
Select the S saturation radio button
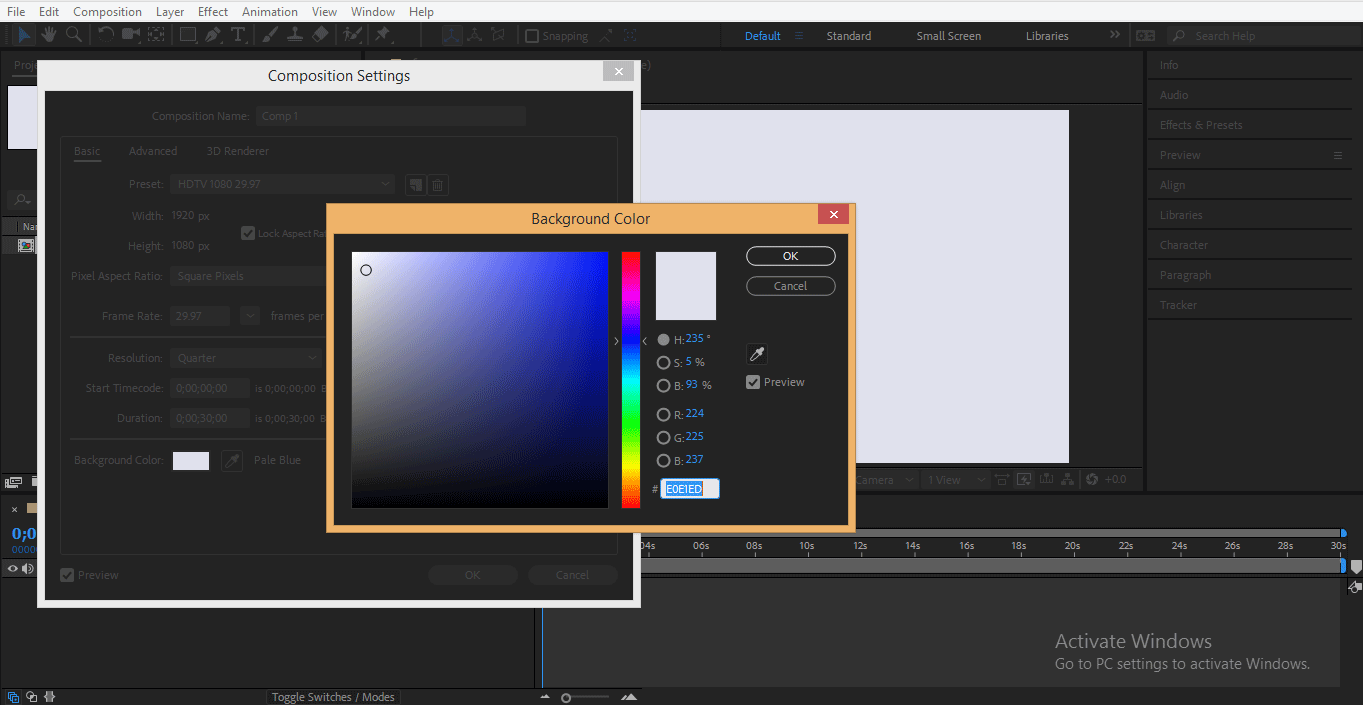click(x=663, y=363)
